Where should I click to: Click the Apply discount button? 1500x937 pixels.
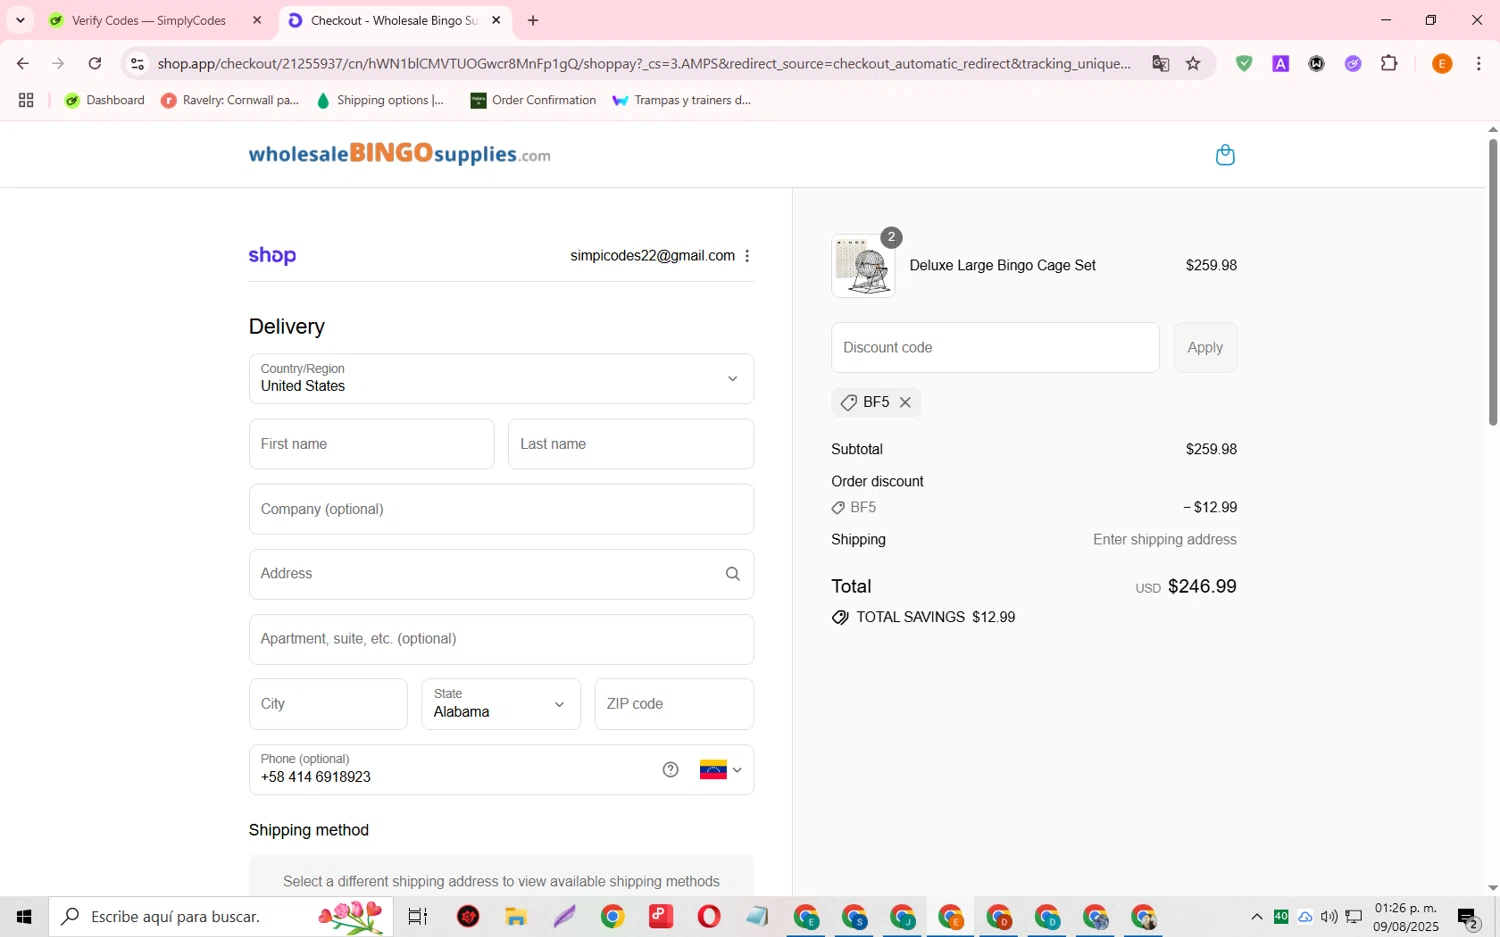(x=1205, y=347)
